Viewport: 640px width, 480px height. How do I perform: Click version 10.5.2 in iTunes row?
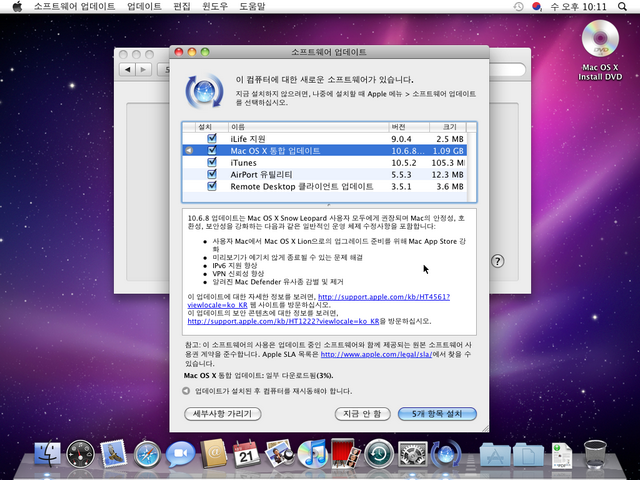point(404,162)
